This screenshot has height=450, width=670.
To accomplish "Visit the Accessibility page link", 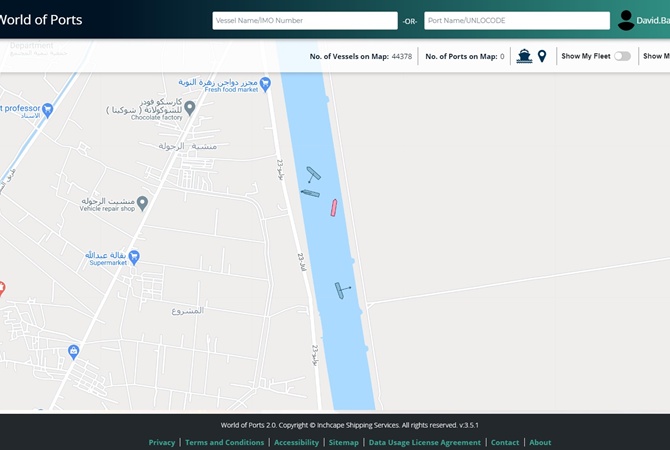I will [296, 442].
